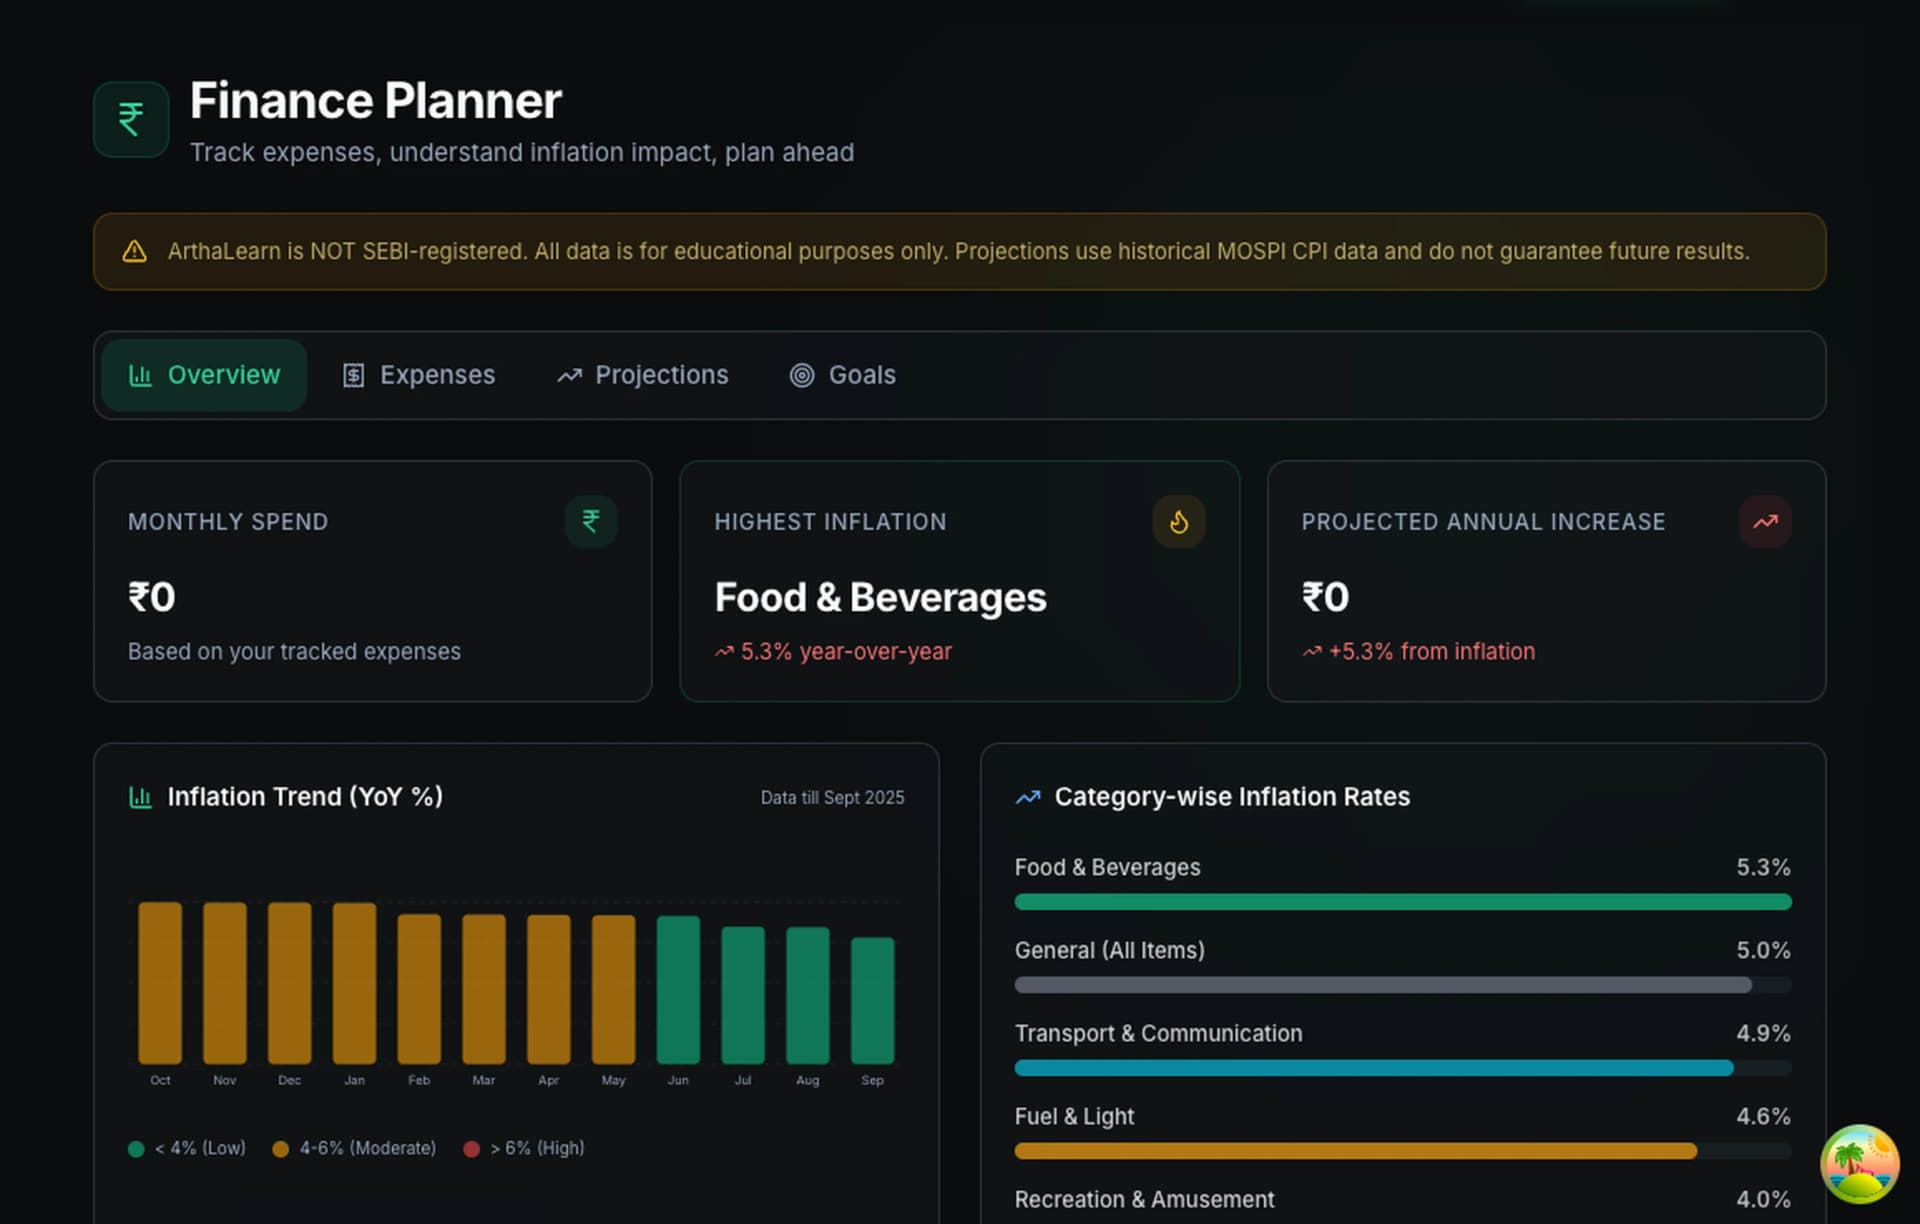Click the Food & Beverages inflation progress bar
The image size is (1920, 1224).
click(x=1400, y=901)
